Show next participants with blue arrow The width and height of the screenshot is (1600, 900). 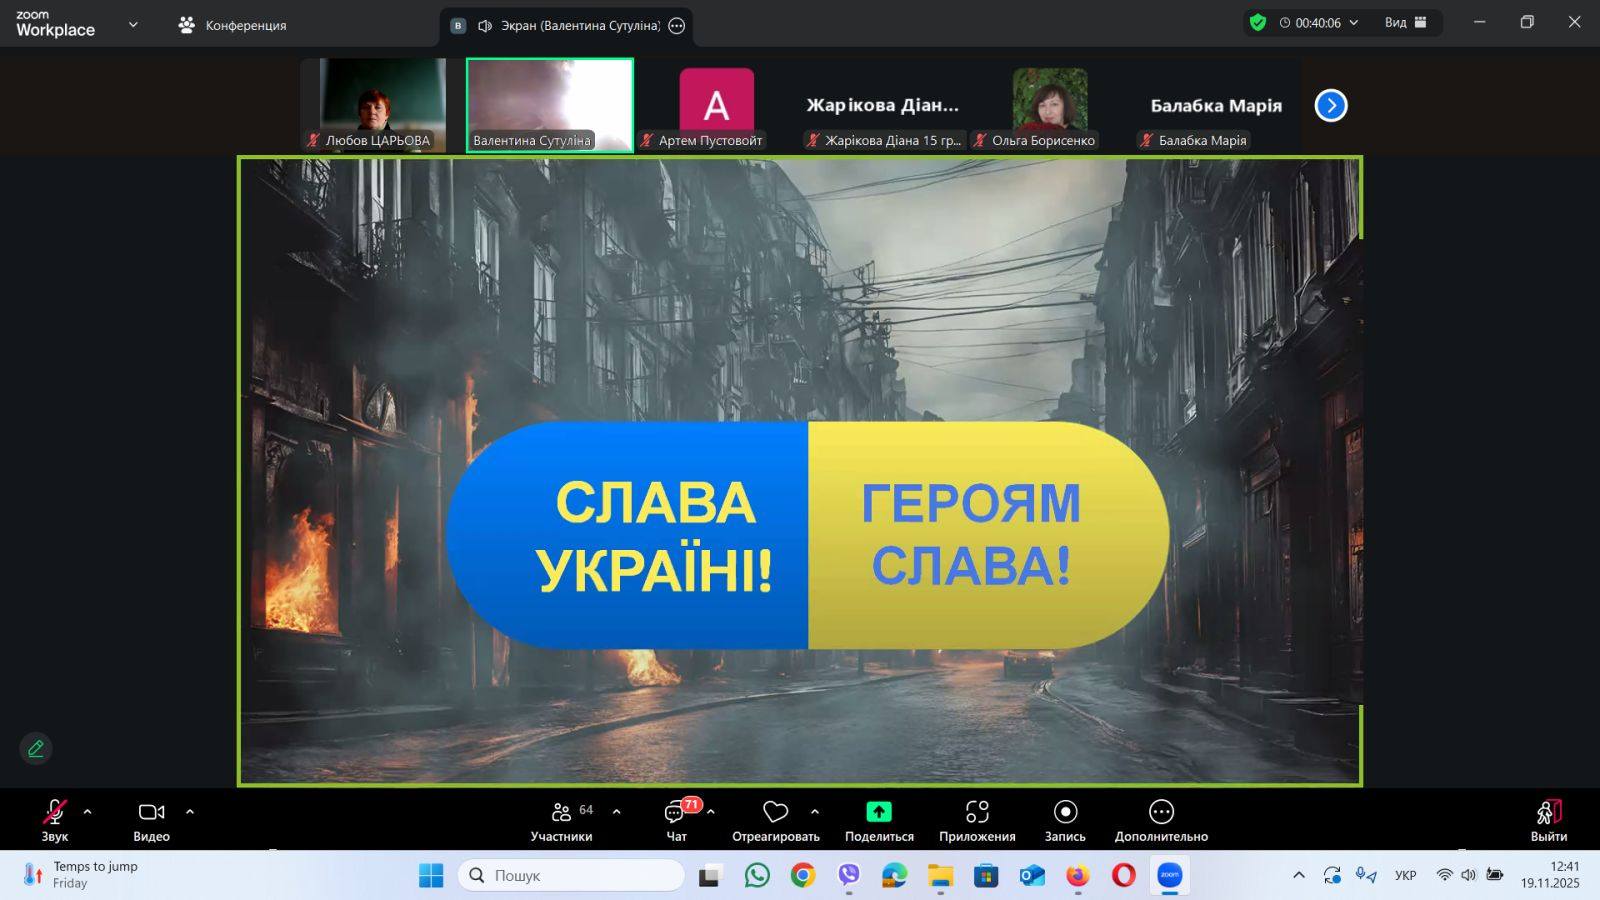1331,105
